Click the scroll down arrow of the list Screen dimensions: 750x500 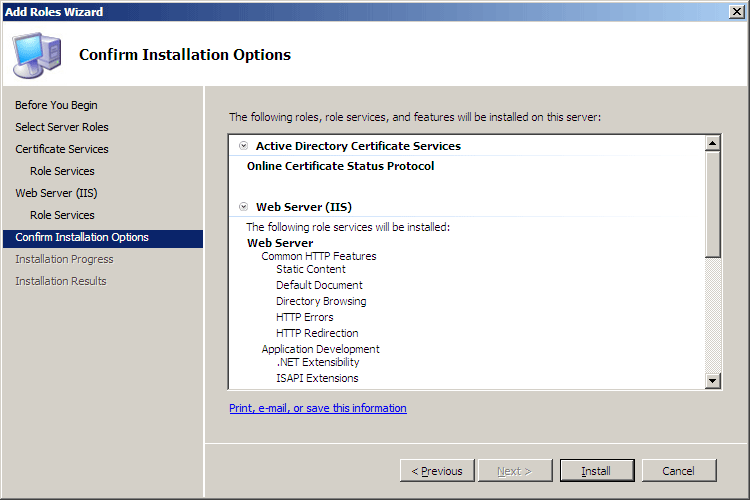point(713,381)
